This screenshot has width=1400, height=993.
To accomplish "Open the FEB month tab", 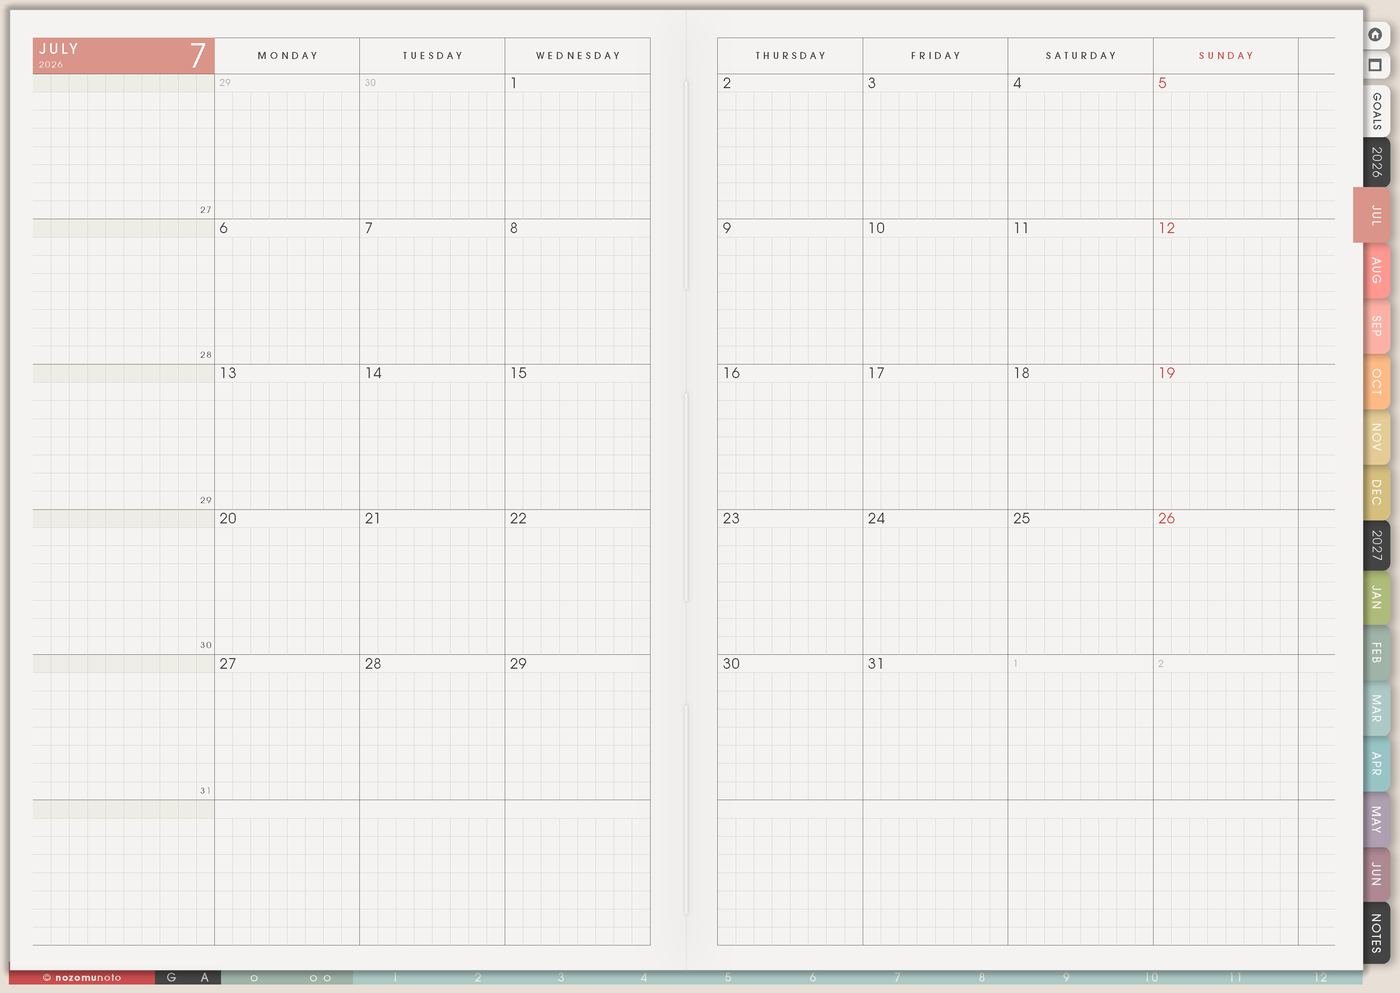I will tap(1377, 653).
